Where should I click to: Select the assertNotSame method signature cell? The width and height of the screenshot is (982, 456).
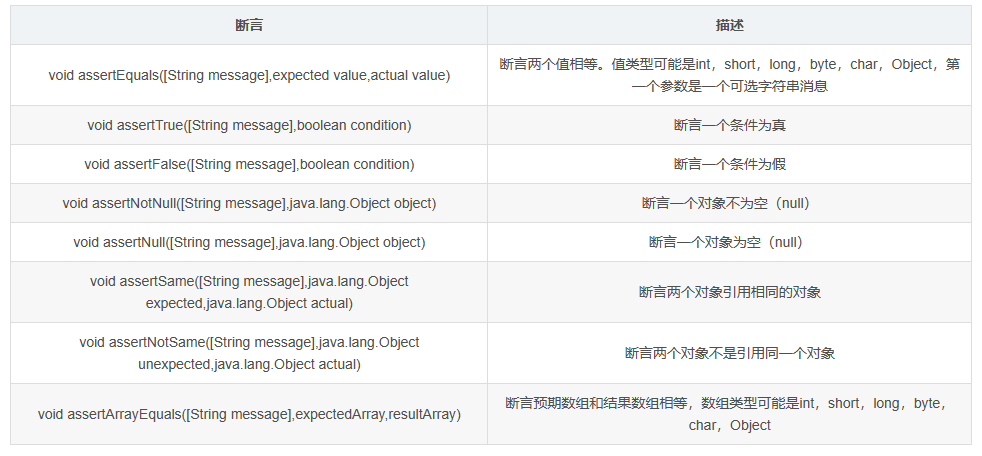pyautogui.click(x=249, y=353)
